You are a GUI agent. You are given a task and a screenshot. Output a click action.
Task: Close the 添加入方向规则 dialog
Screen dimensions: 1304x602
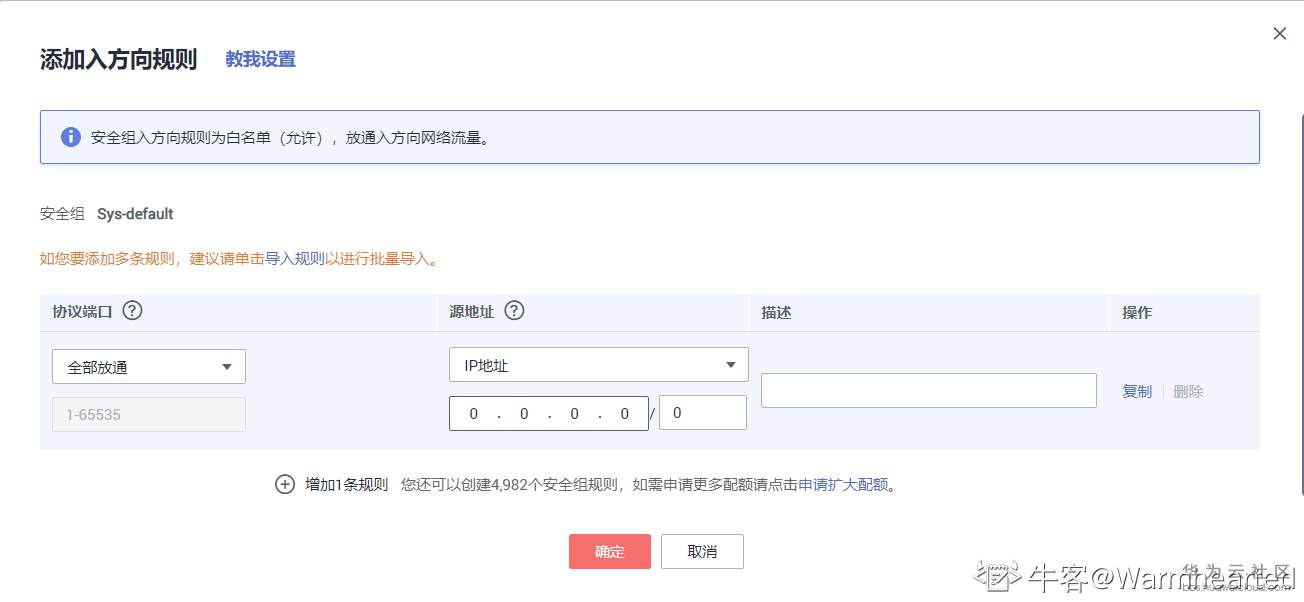tap(1279, 34)
